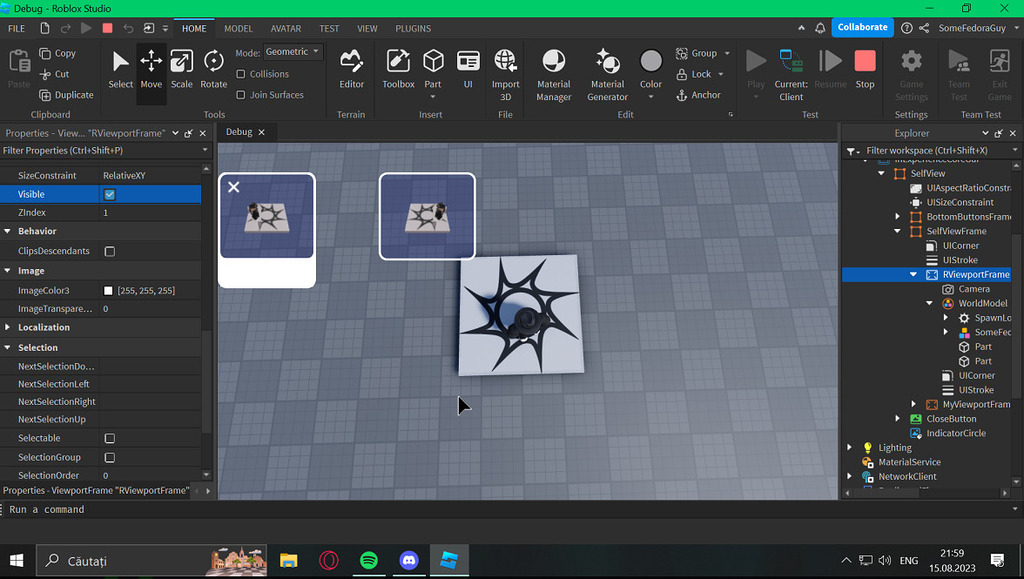The image size is (1024, 579).
Task: Open Spotify from the taskbar
Action: (x=369, y=560)
